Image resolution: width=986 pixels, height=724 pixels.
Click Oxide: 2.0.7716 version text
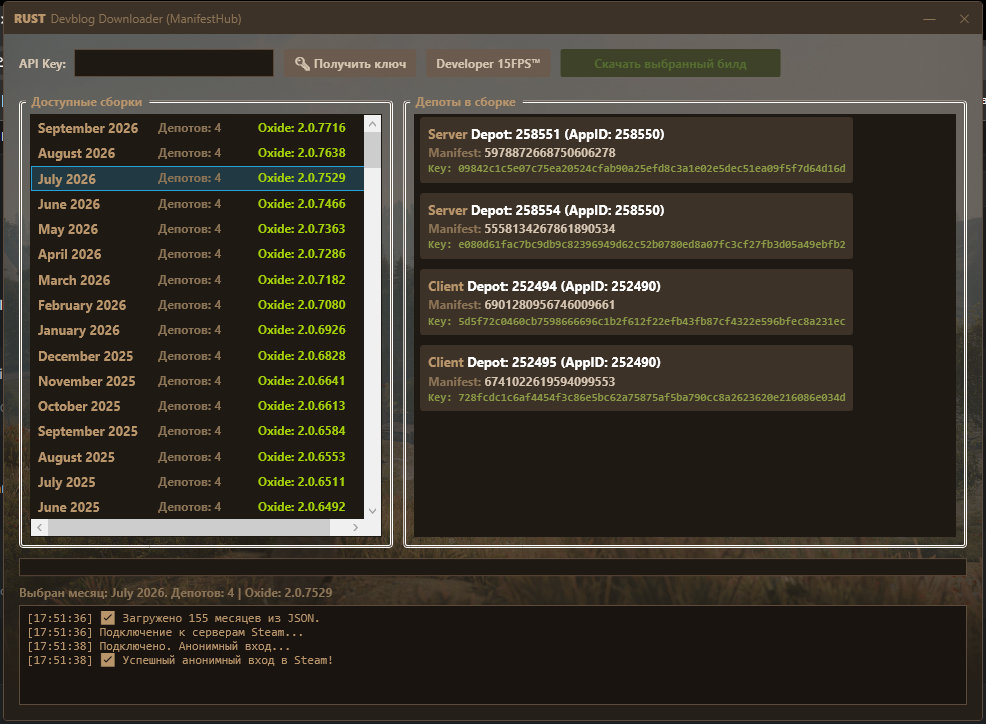click(x=302, y=128)
